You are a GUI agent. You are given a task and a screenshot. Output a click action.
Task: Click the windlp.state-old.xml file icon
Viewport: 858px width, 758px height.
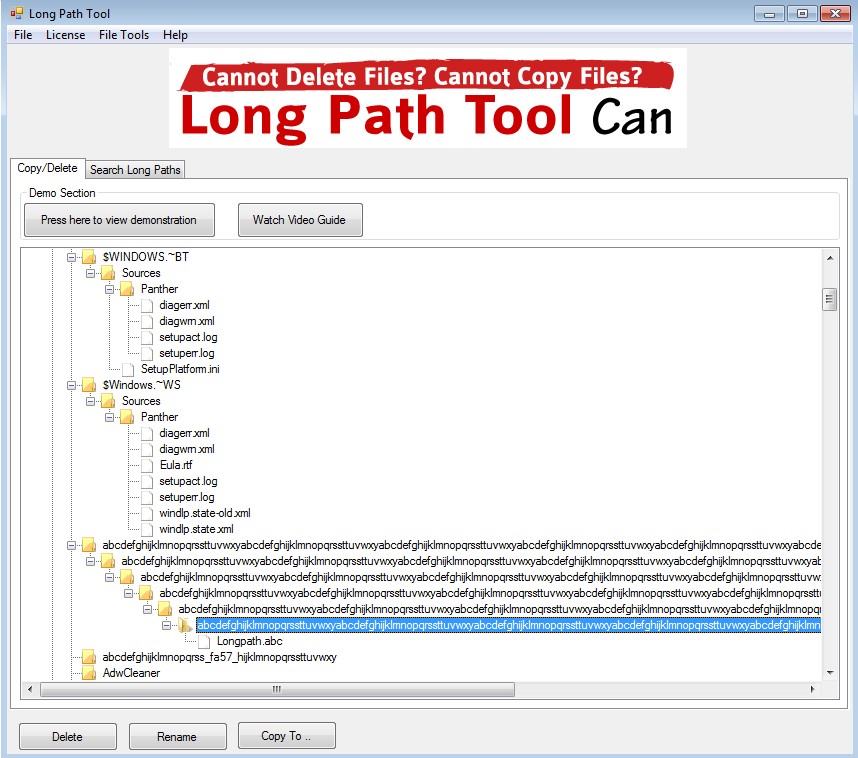(147, 513)
